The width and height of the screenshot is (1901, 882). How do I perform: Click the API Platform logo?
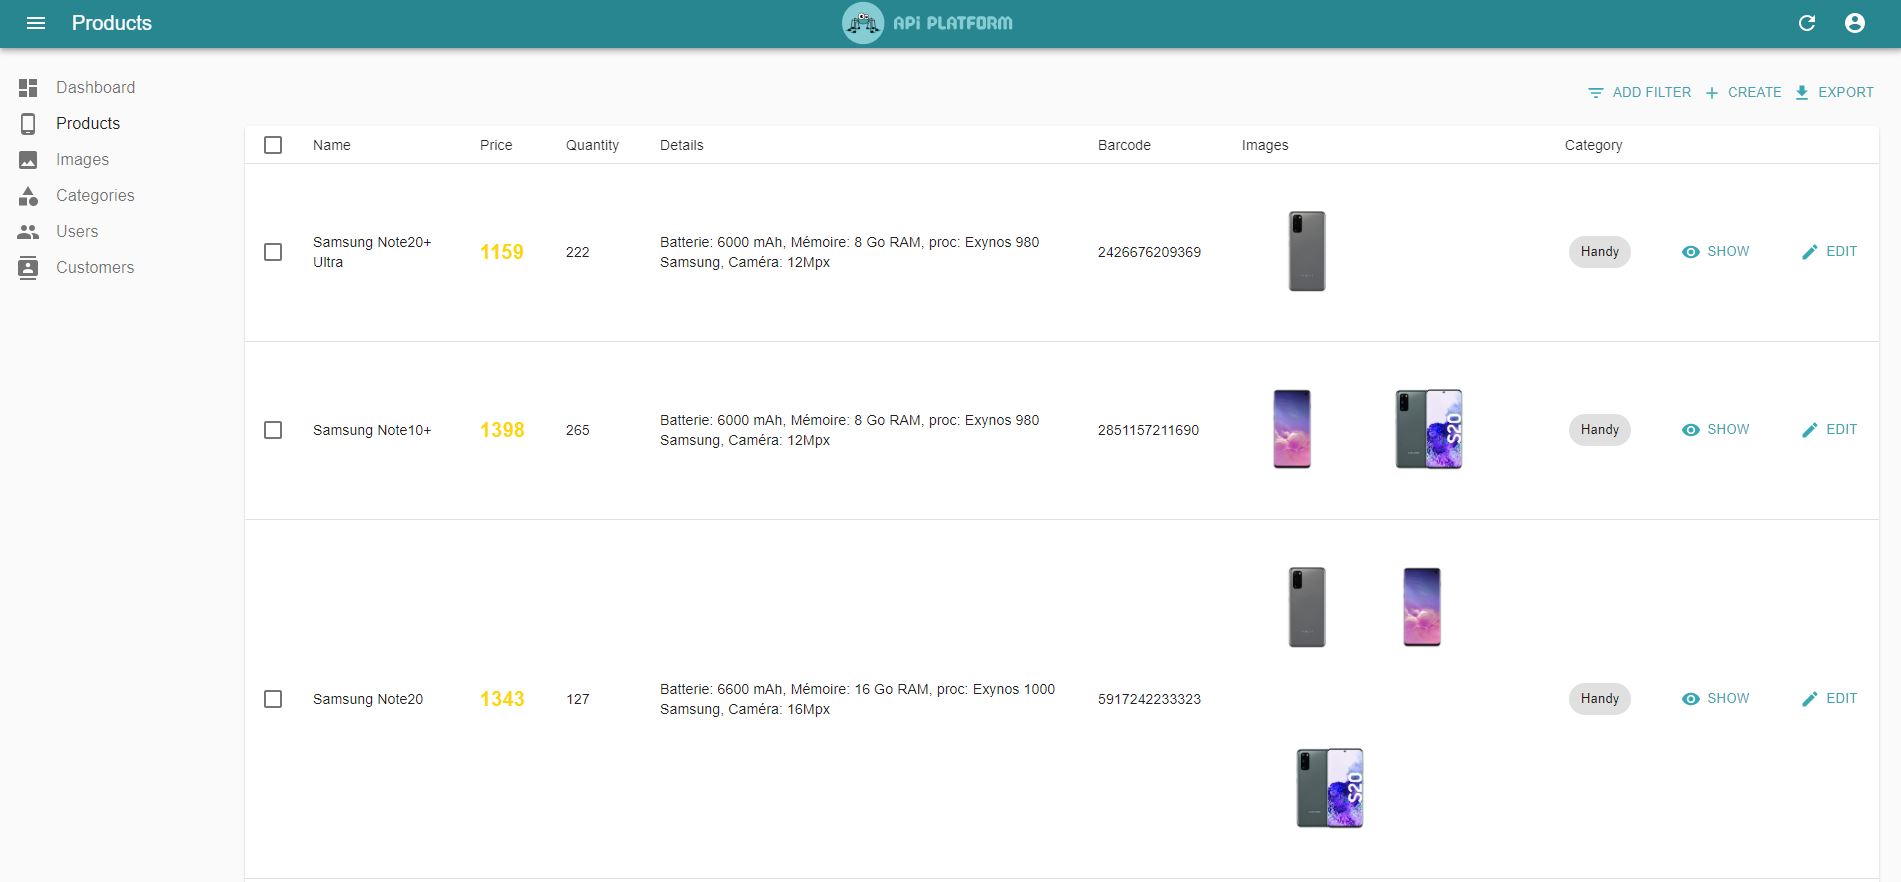point(927,23)
